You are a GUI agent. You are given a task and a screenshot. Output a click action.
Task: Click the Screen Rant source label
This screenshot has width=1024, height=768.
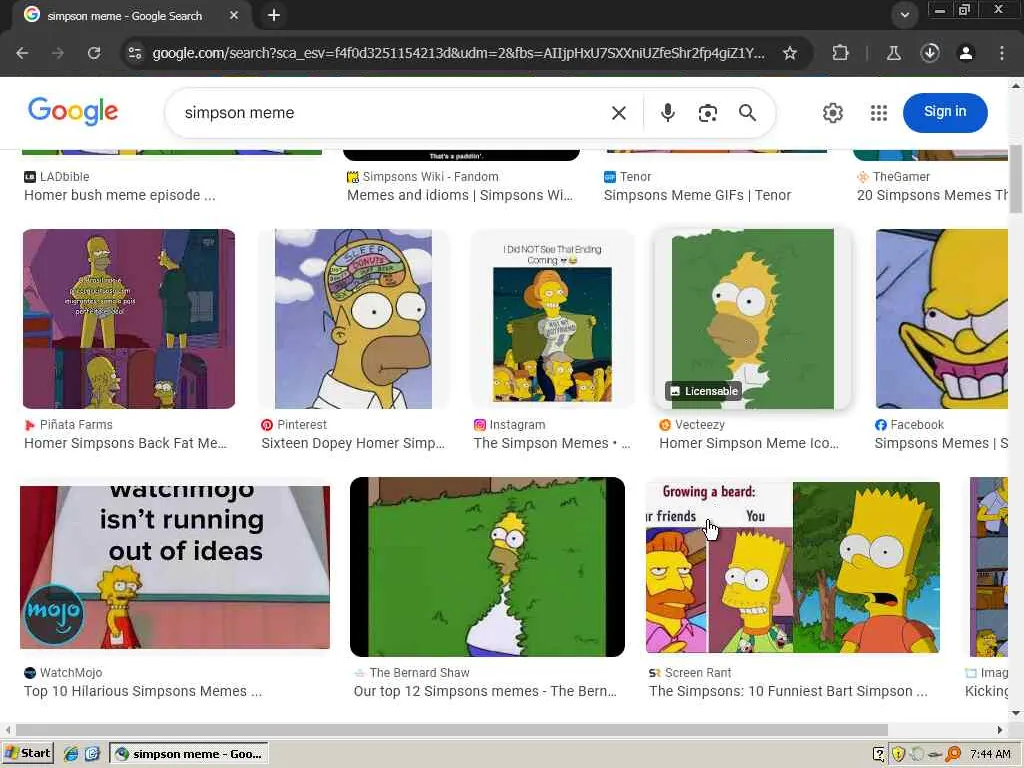pyautogui.click(x=698, y=673)
